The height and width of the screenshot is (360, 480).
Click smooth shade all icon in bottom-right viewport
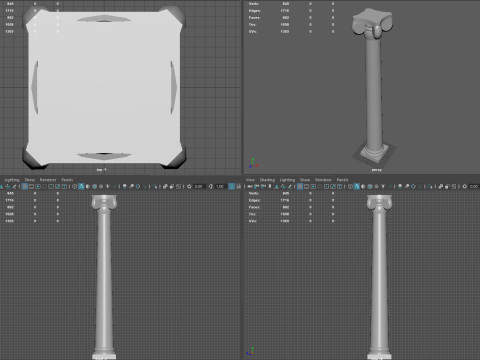[x=357, y=187]
